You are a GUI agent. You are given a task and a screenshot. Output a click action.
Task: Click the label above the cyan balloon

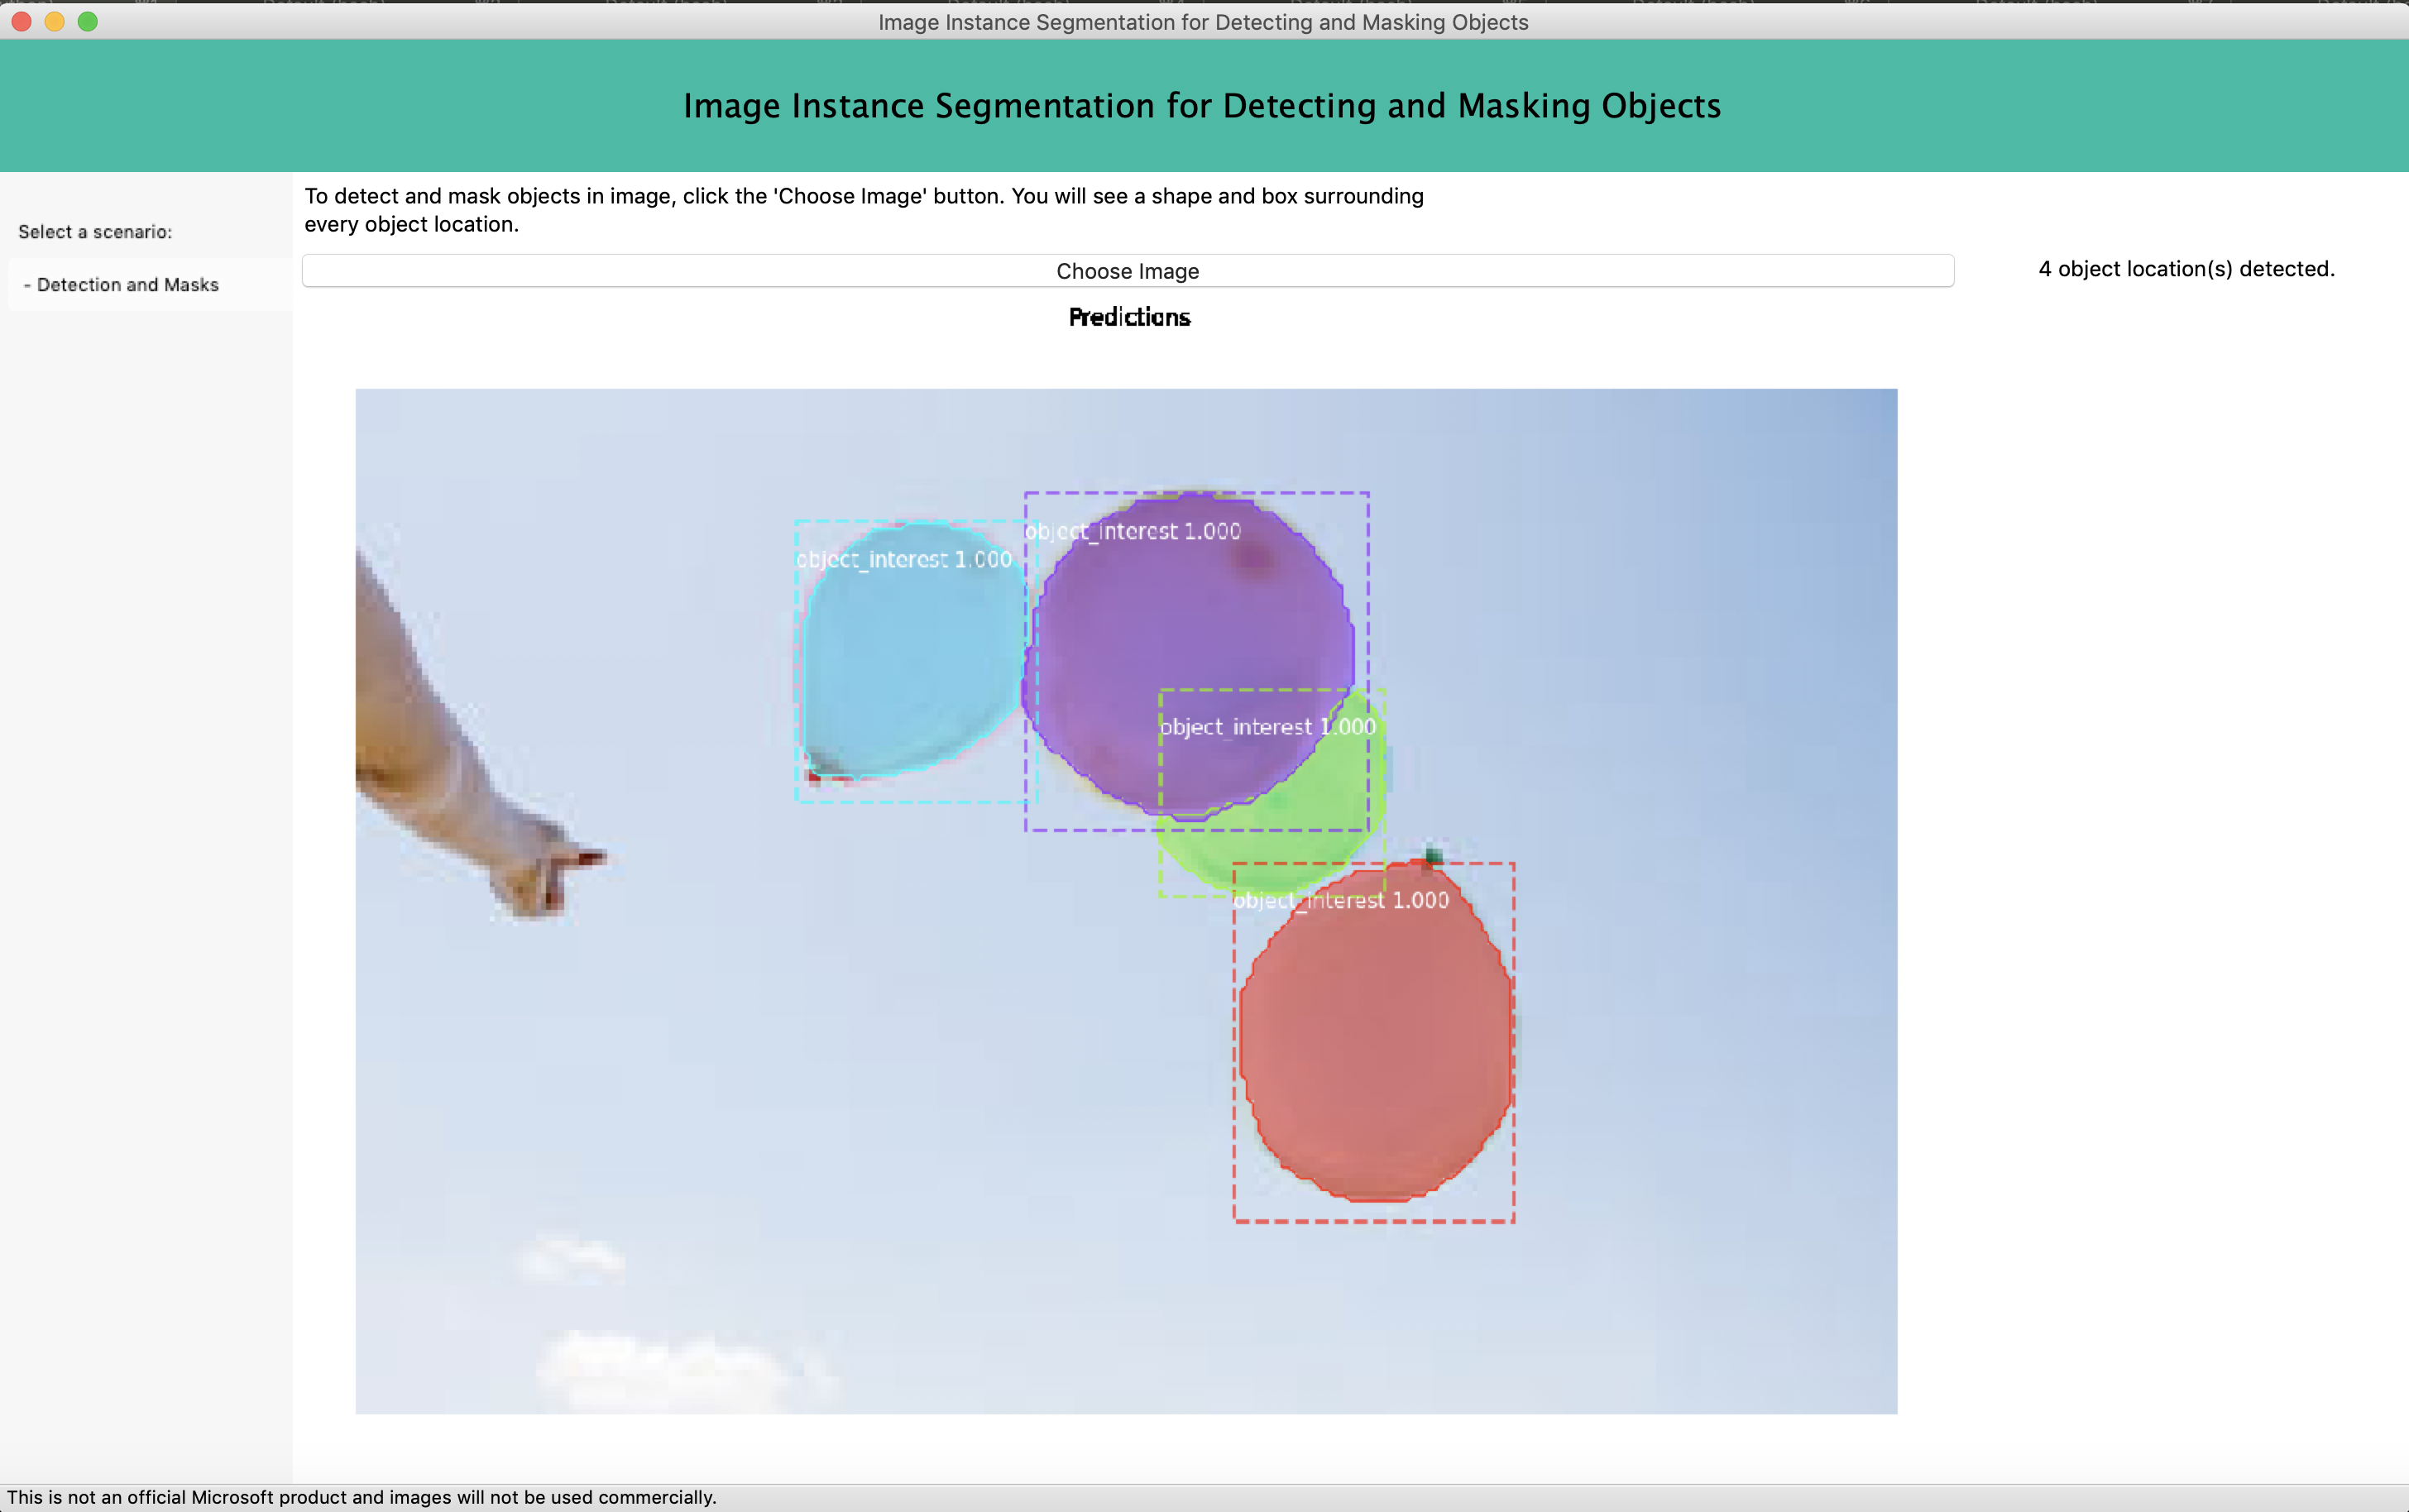pos(904,559)
